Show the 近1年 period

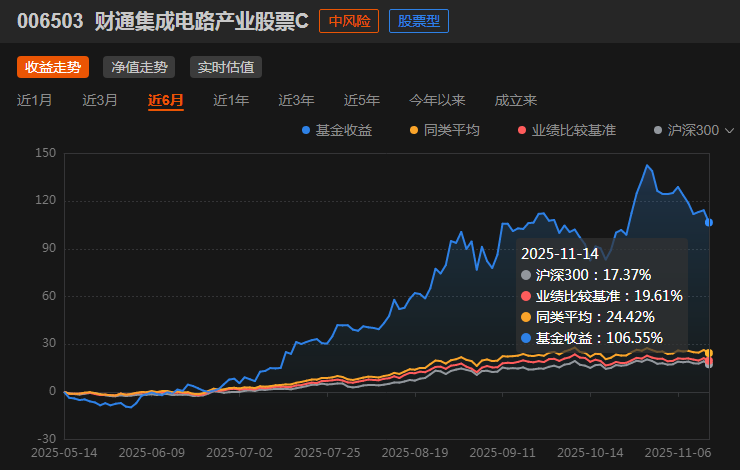coord(231,100)
